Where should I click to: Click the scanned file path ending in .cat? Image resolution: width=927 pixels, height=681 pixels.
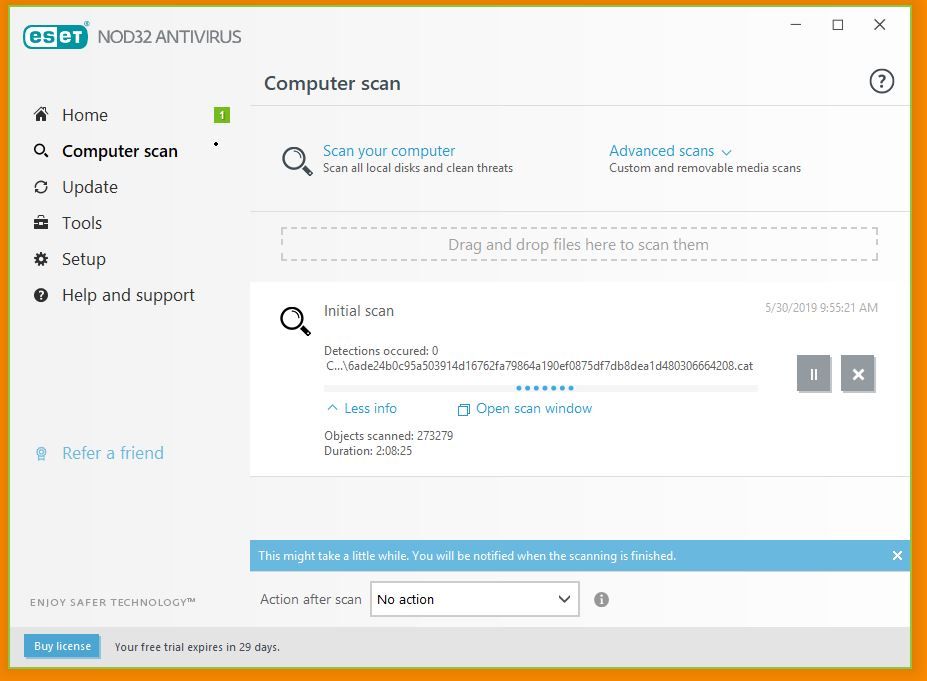[540, 366]
